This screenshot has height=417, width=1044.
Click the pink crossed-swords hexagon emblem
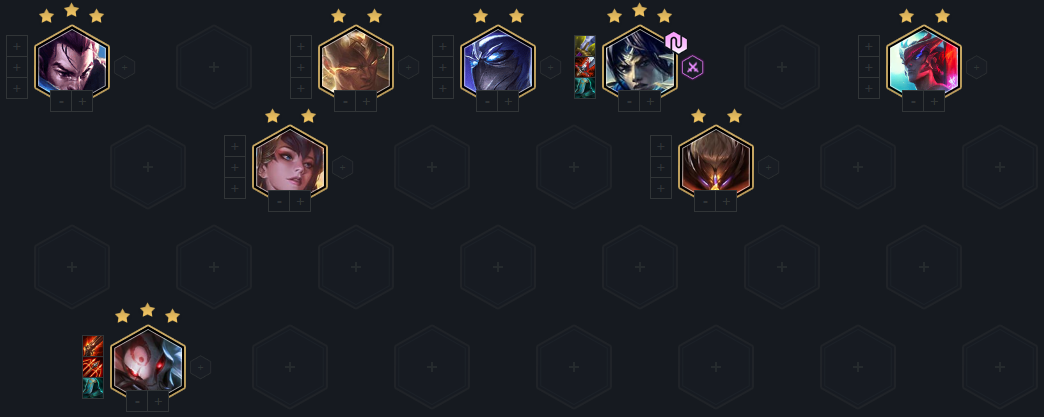tap(692, 67)
